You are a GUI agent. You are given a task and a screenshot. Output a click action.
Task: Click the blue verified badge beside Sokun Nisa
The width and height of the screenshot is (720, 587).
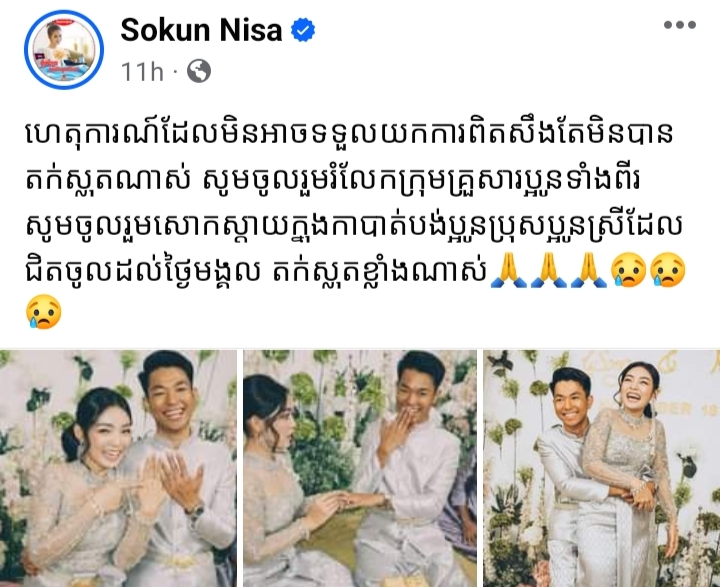pyautogui.click(x=303, y=30)
